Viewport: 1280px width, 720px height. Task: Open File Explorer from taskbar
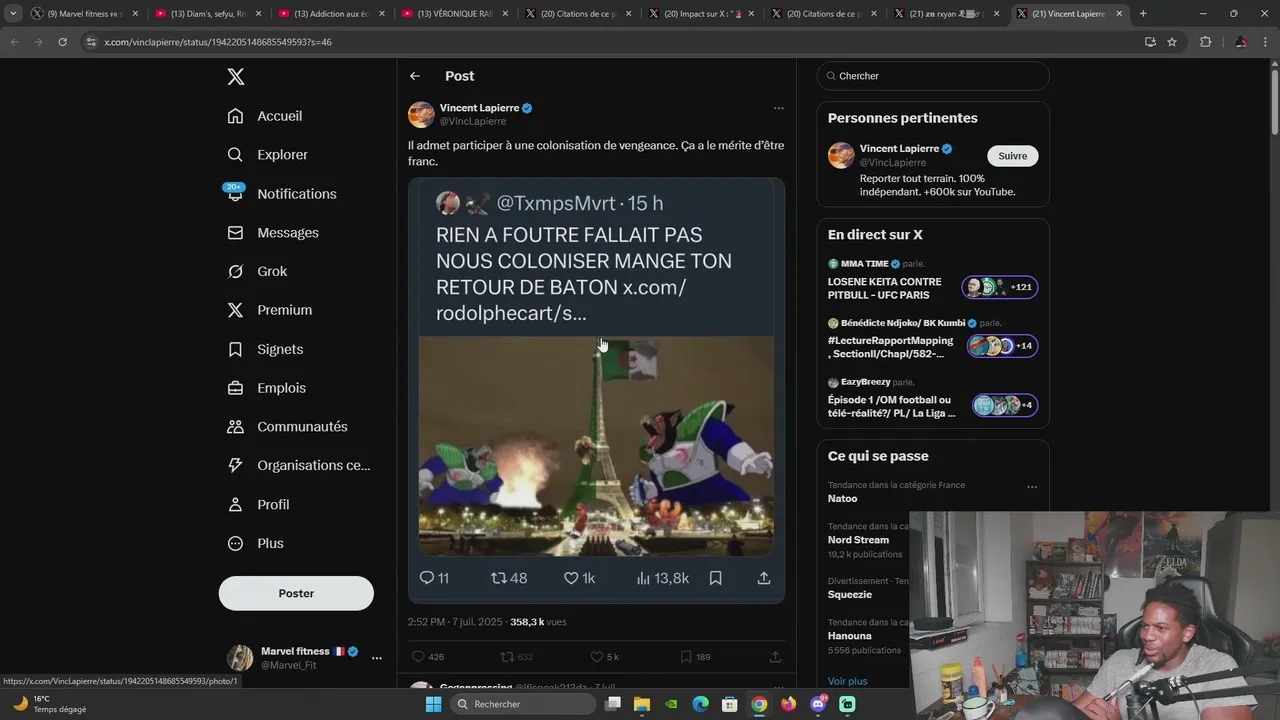[642, 704]
